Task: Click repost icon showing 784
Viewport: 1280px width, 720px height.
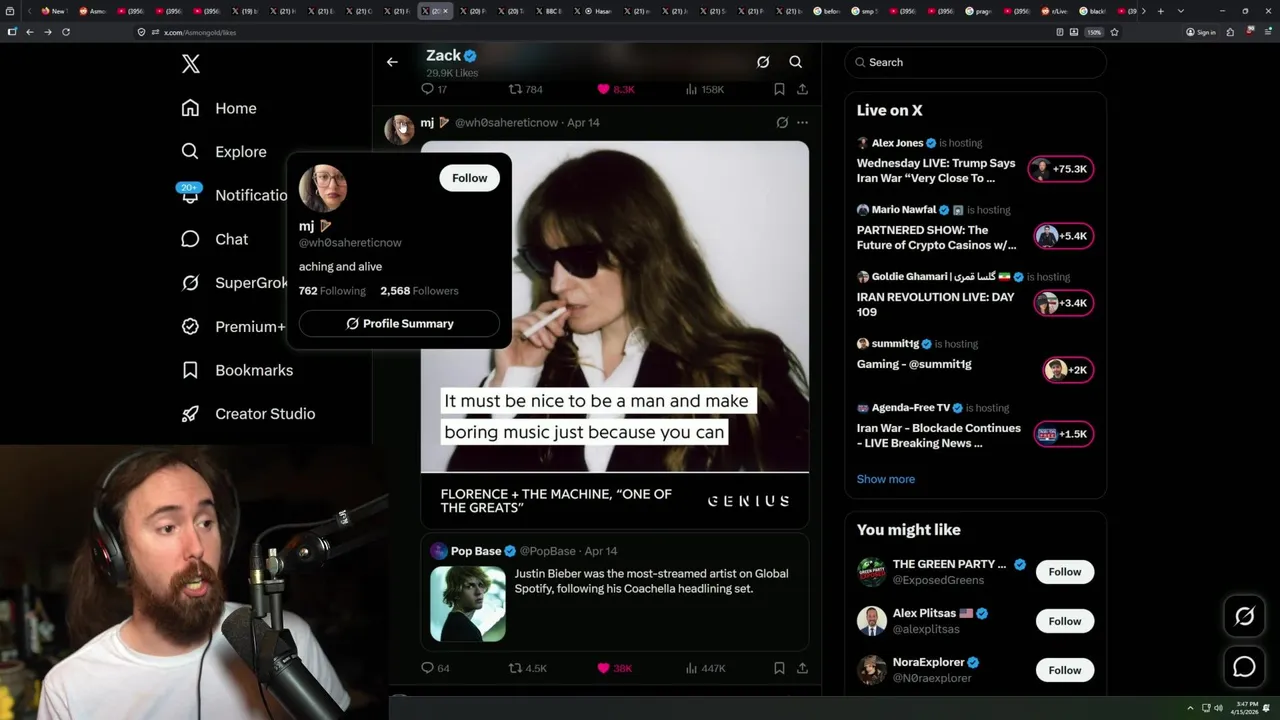Action: [x=516, y=89]
